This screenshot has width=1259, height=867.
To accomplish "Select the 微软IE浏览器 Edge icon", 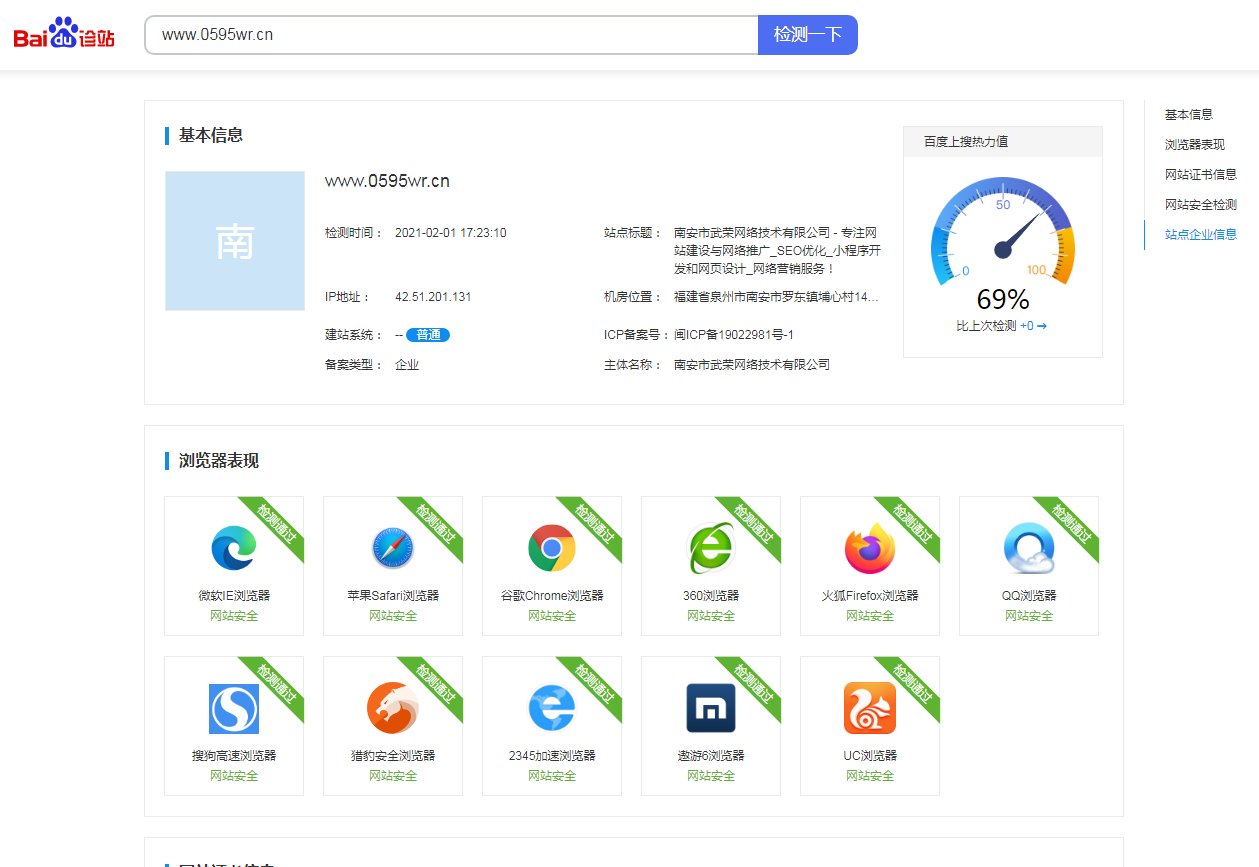I will click(233, 545).
